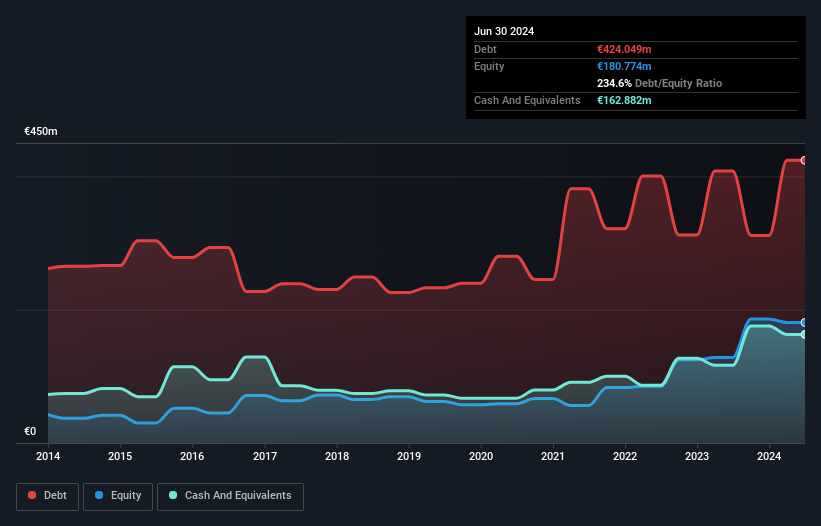The width and height of the screenshot is (821, 526).
Task: Click the 2017 x-axis label
Action: pyautogui.click(x=265, y=456)
